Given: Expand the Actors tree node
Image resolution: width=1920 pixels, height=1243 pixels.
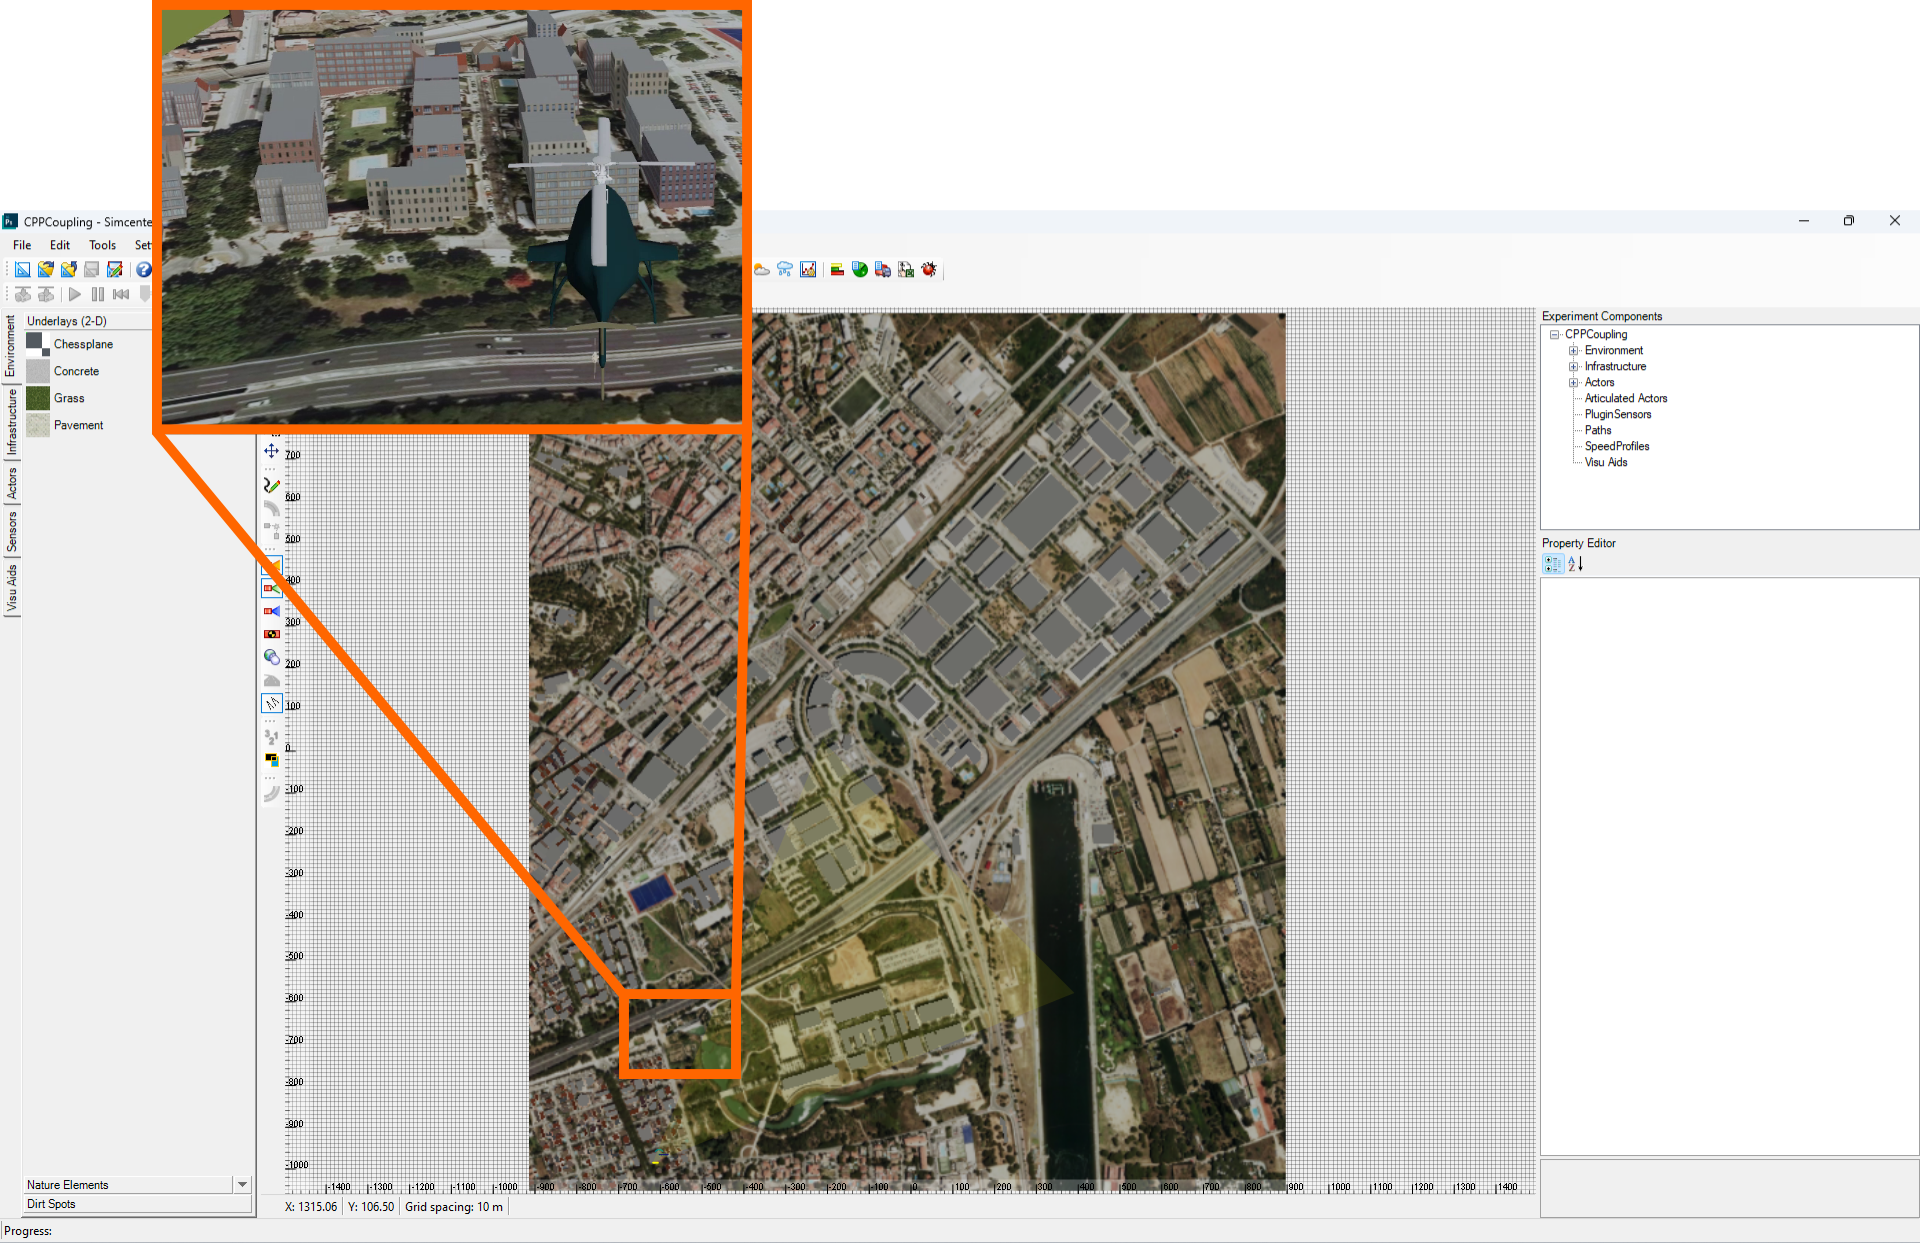Looking at the screenshot, I should [1573, 382].
